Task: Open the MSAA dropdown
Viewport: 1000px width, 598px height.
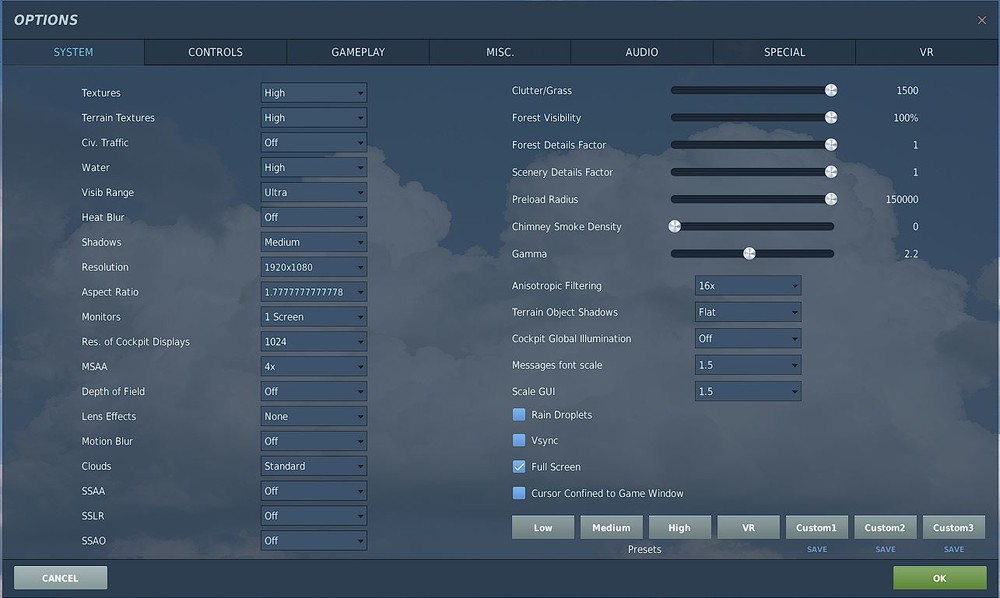Action: (x=313, y=366)
